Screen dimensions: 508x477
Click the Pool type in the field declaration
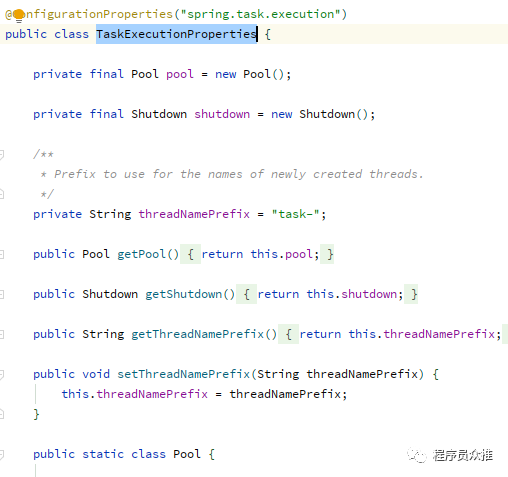coord(145,74)
